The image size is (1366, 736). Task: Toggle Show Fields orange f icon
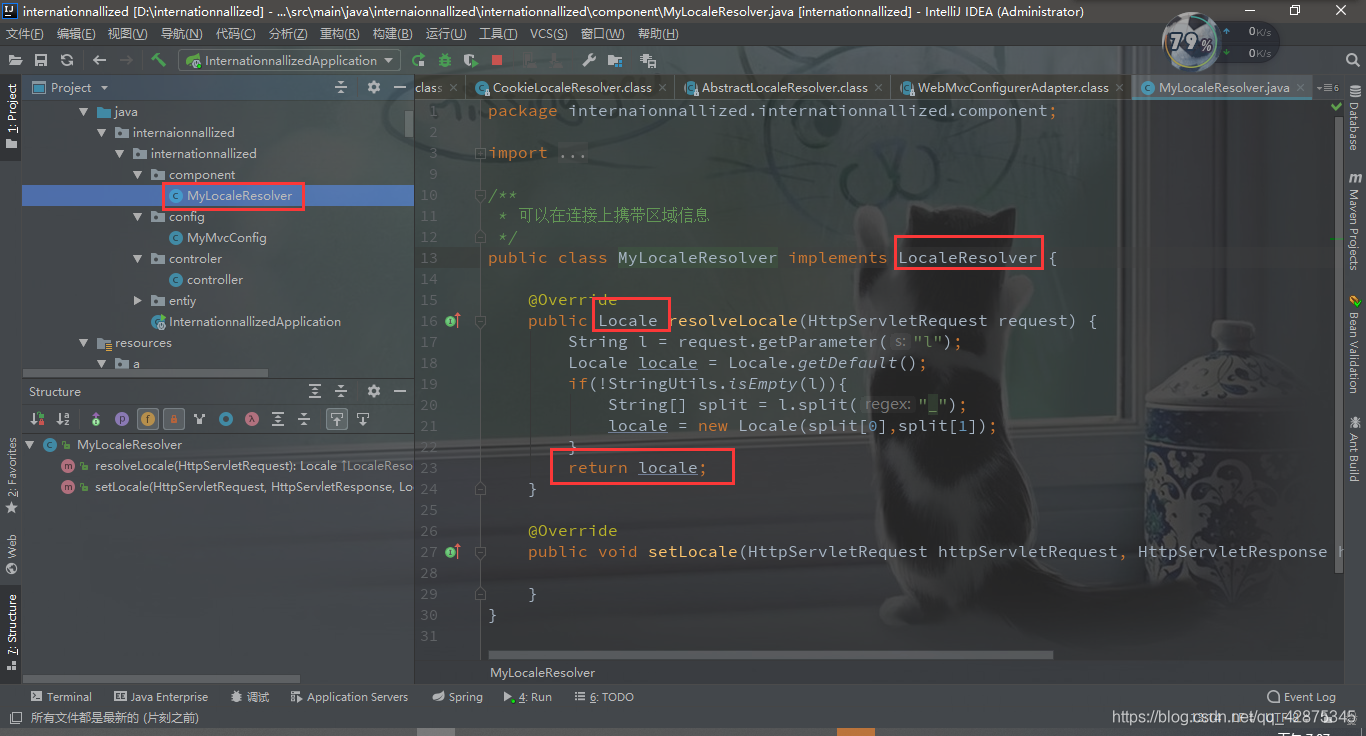[148, 419]
